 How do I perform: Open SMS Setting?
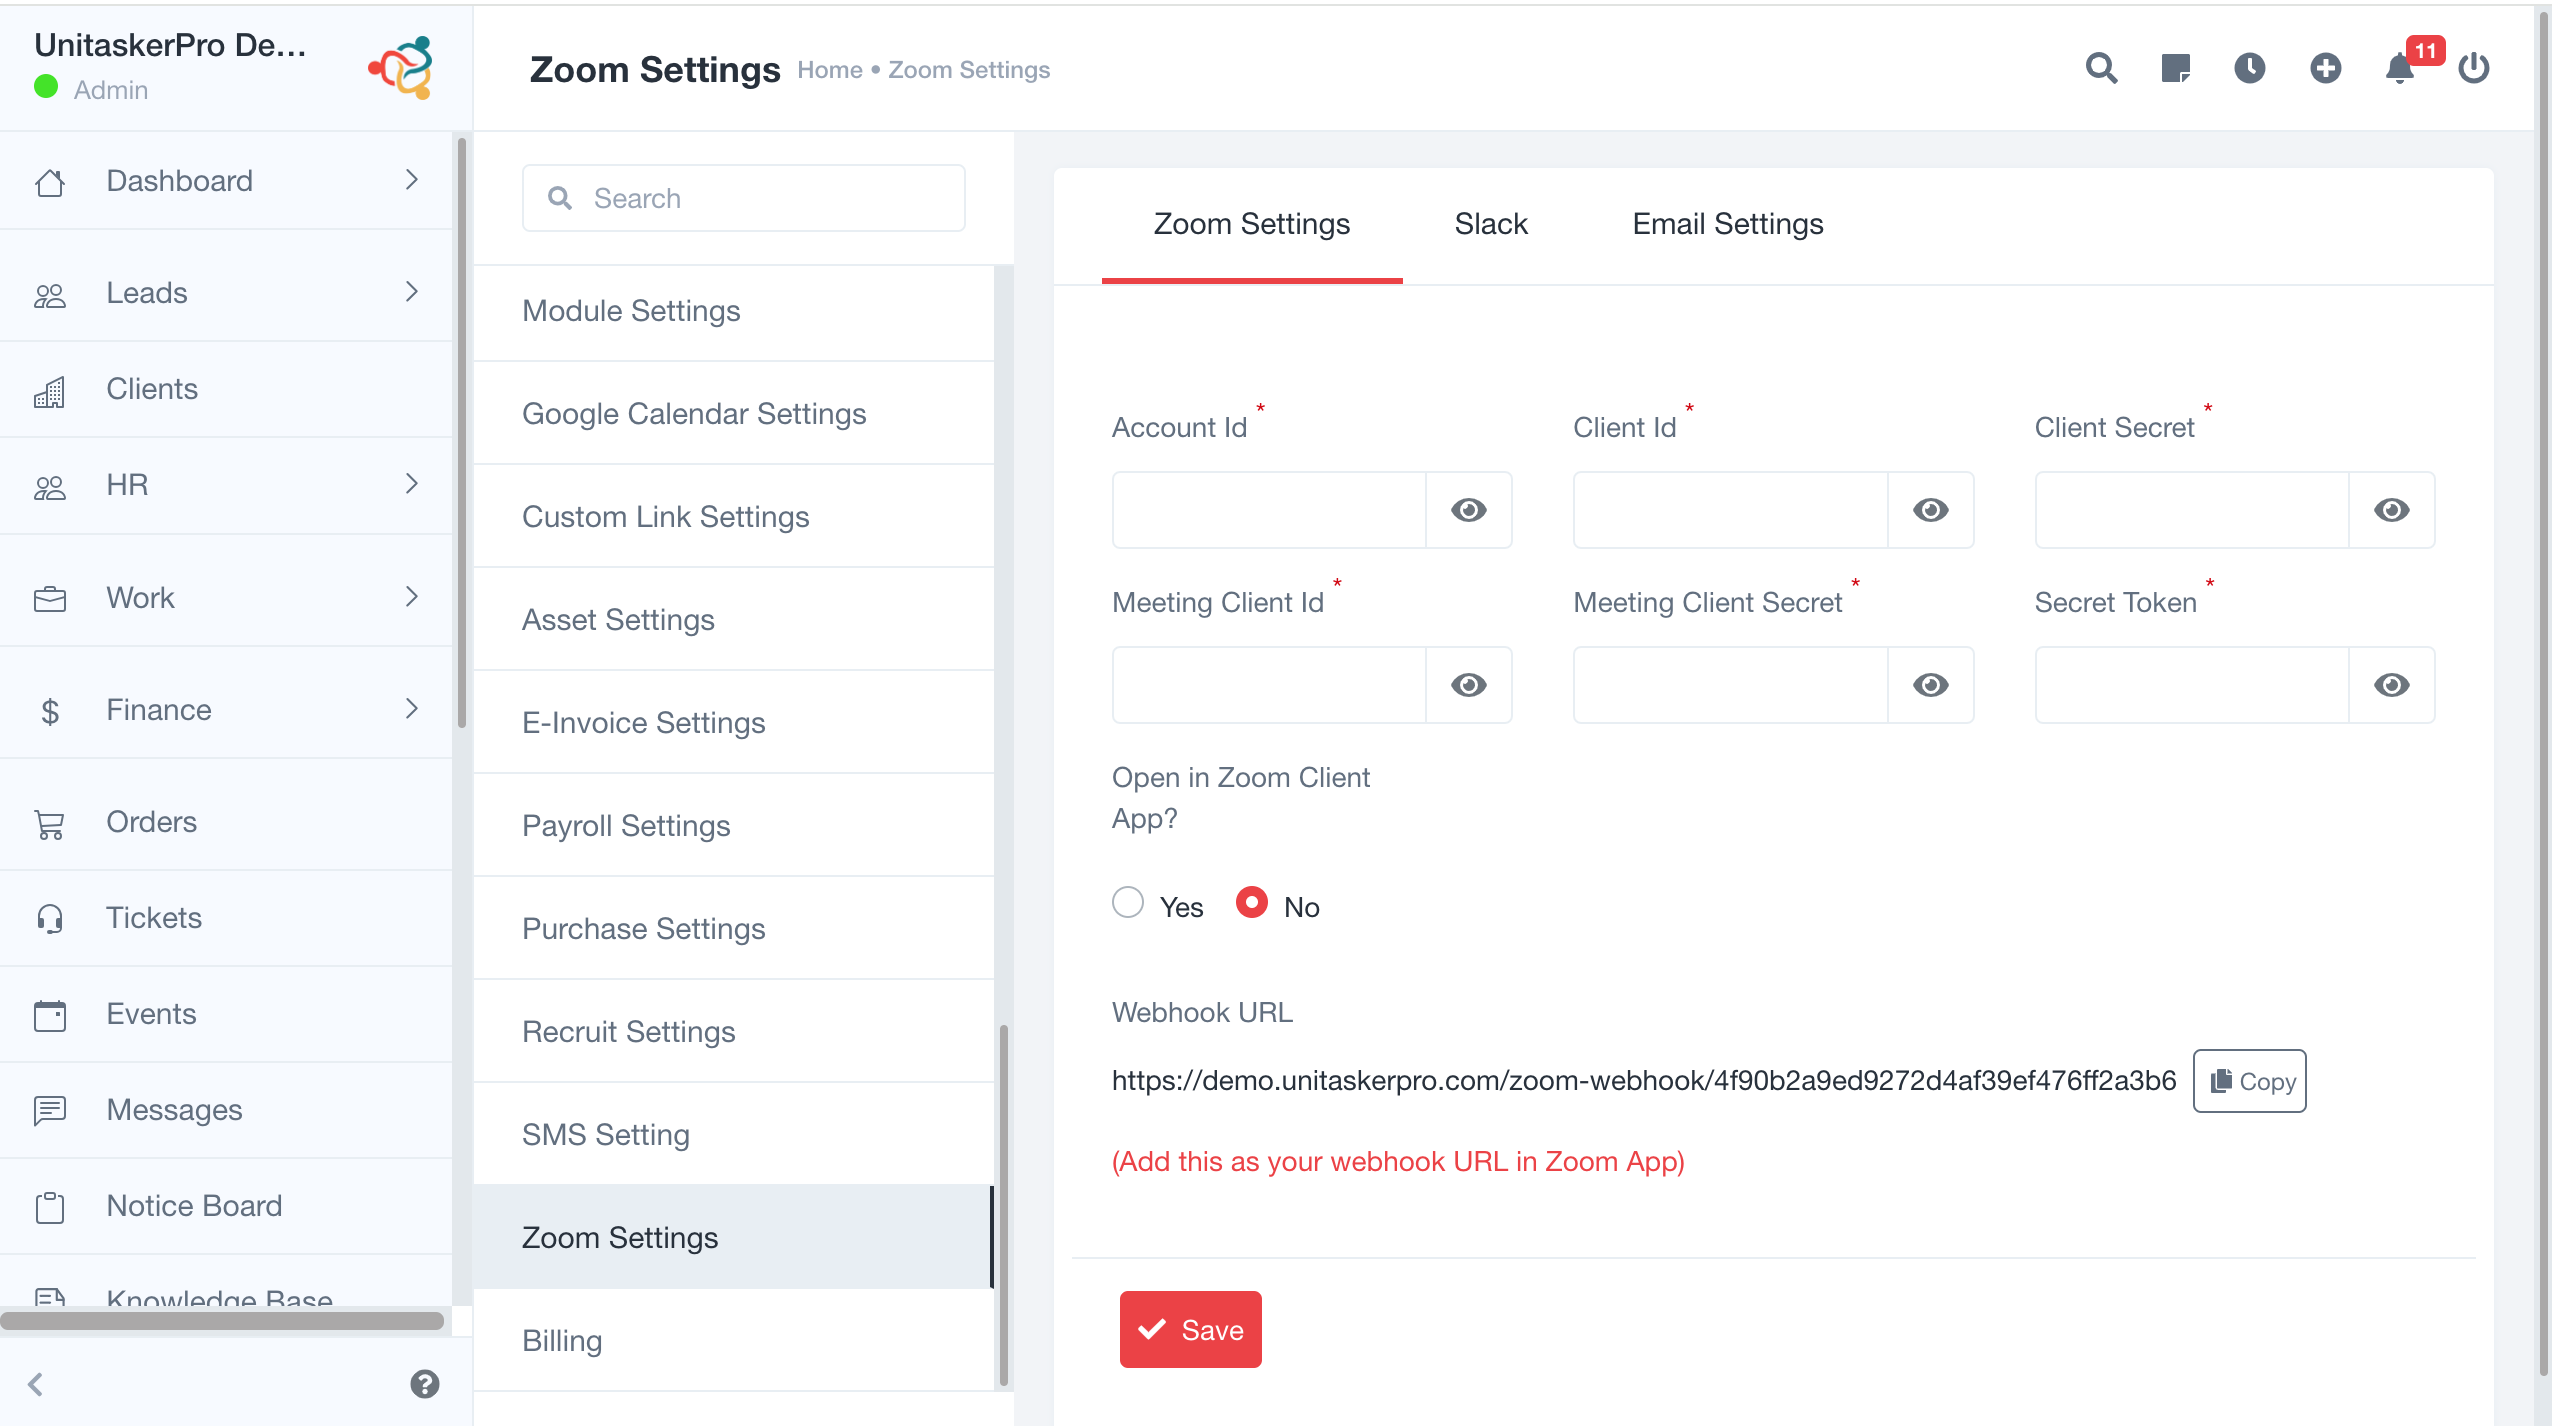pos(734,1135)
